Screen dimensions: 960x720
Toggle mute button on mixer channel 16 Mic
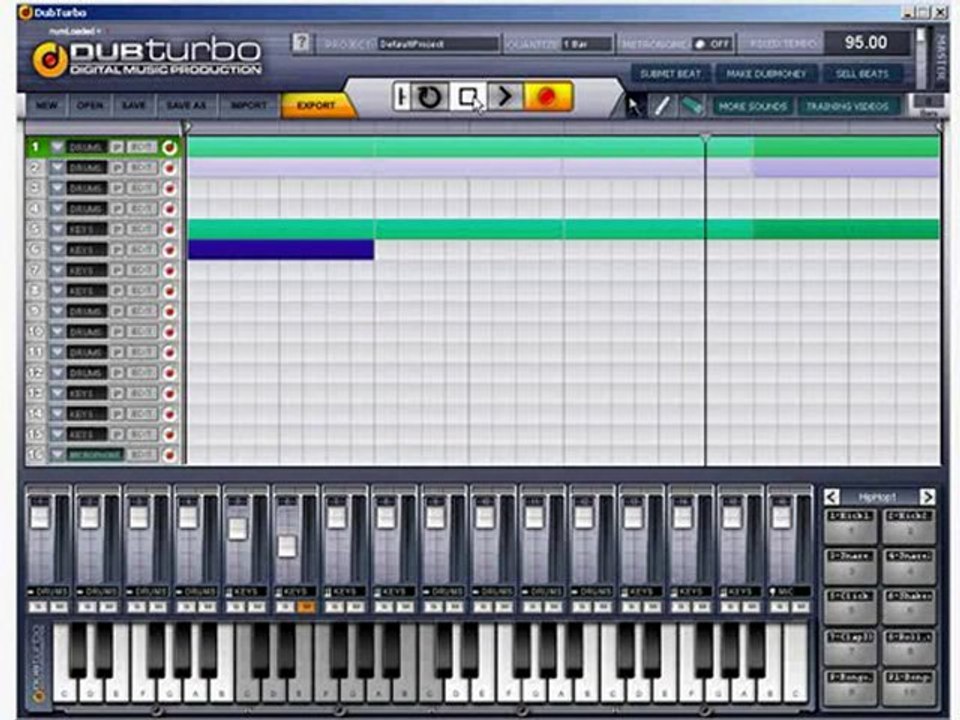point(800,607)
